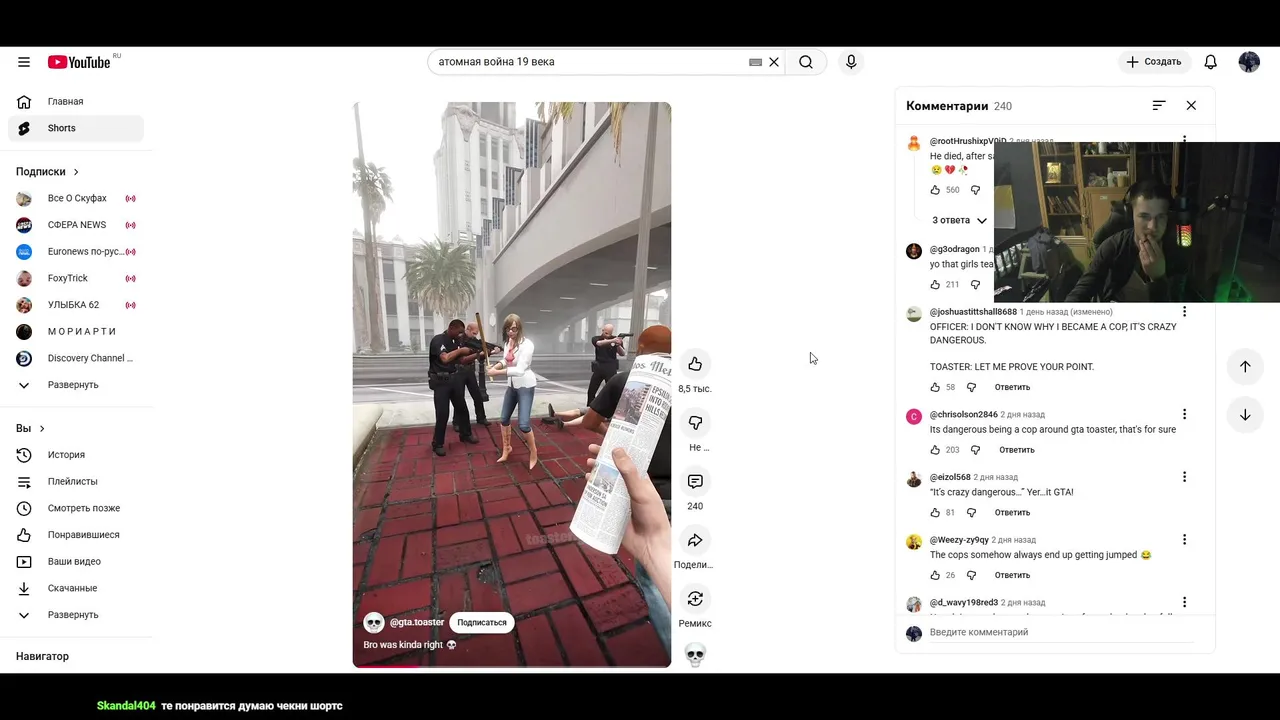Open comments icon showing 240
The image size is (1280, 720).
pos(695,482)
